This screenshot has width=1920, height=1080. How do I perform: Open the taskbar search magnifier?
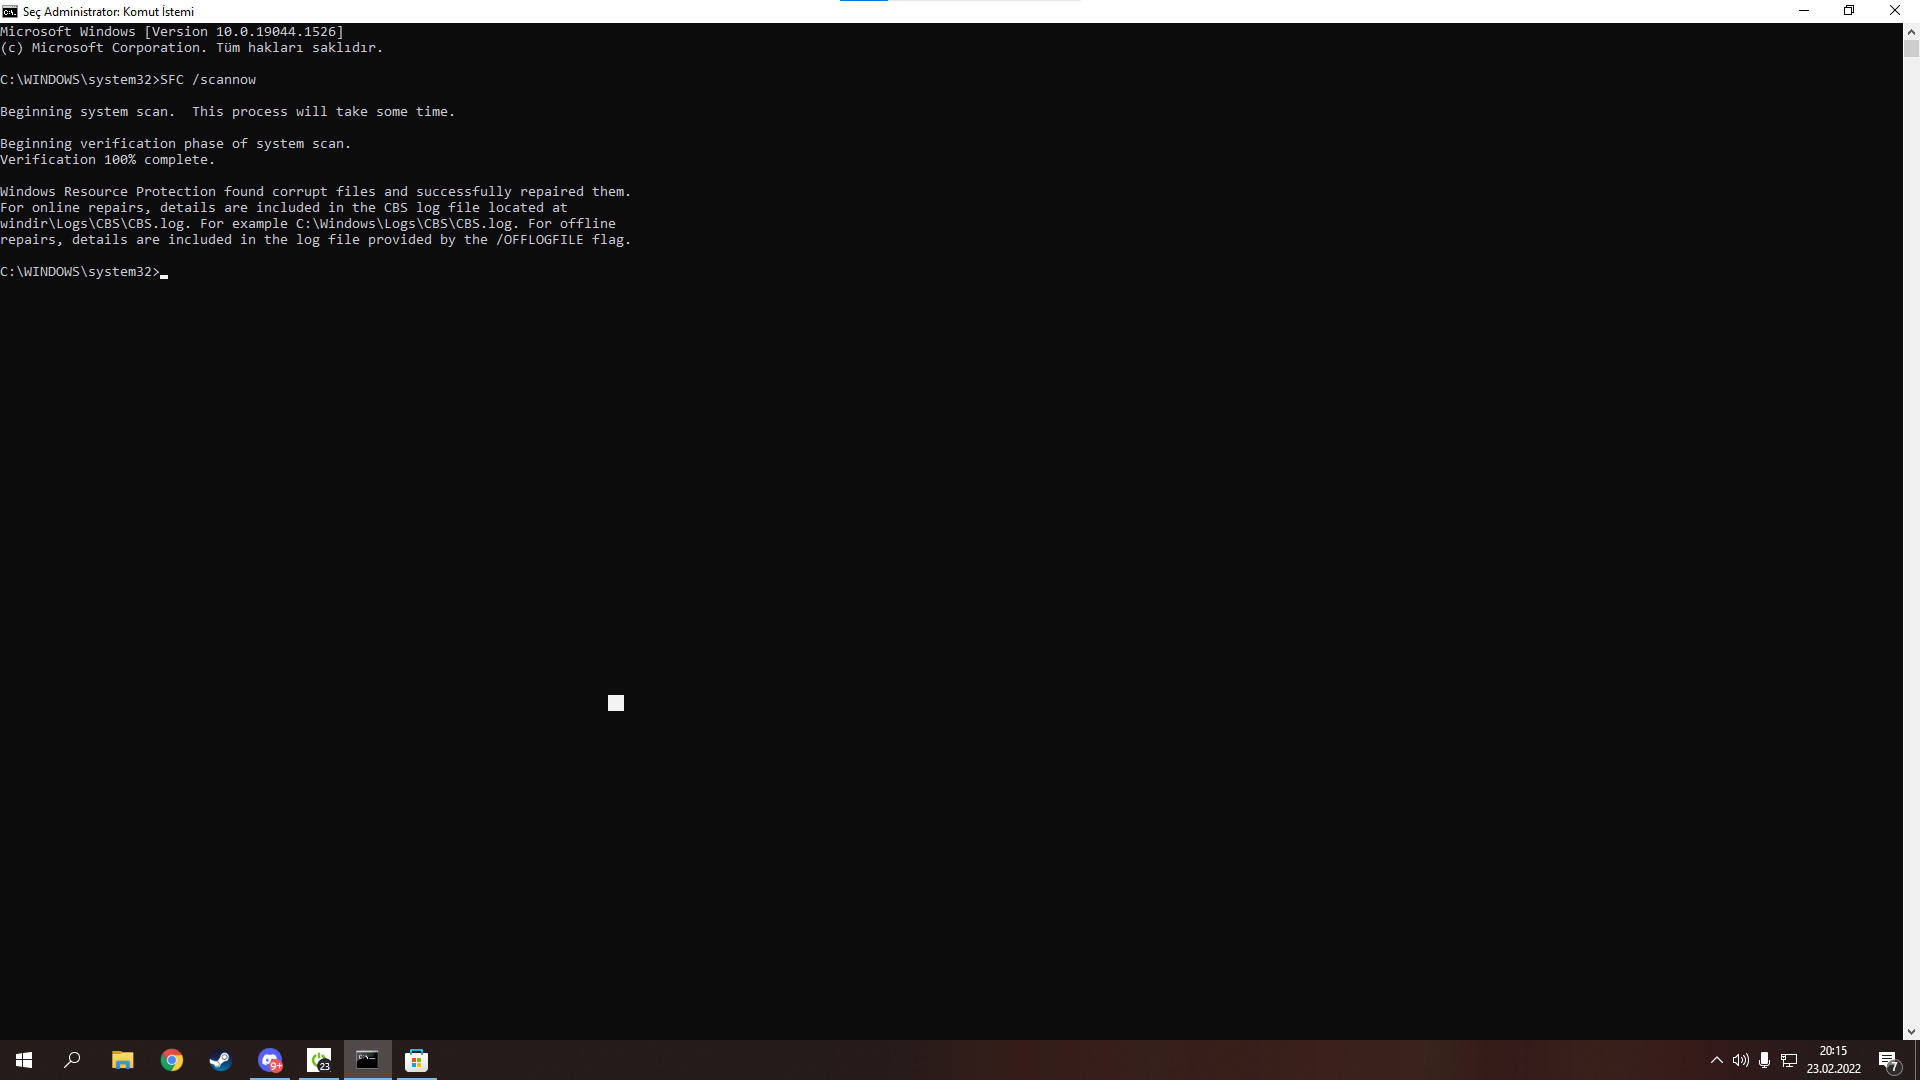tap(72, 1060)
